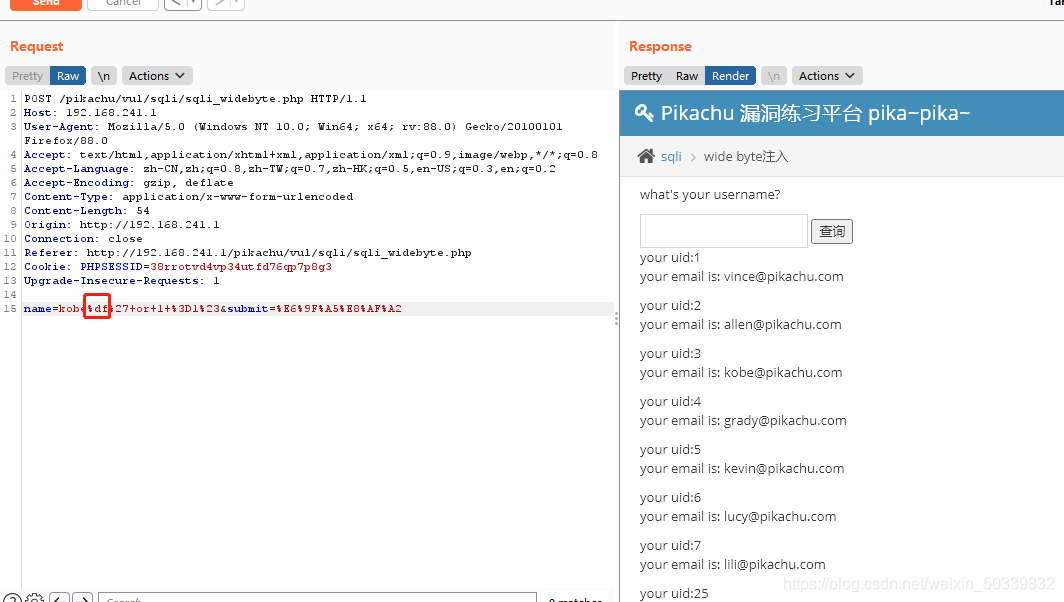1064x602 pixels.
Task: Go to previous request with back arrow
Action: [x=176, y=3]
